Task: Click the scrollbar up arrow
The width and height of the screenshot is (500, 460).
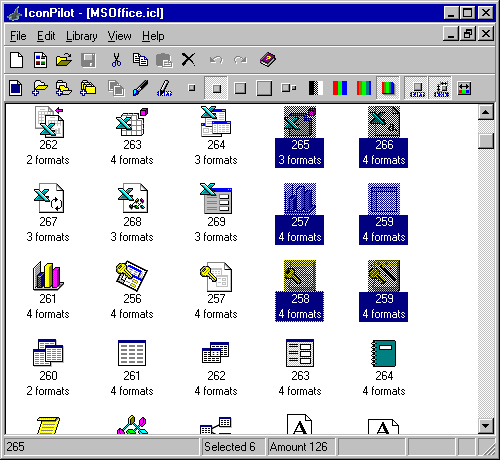Action: click(x=485, y=112)
